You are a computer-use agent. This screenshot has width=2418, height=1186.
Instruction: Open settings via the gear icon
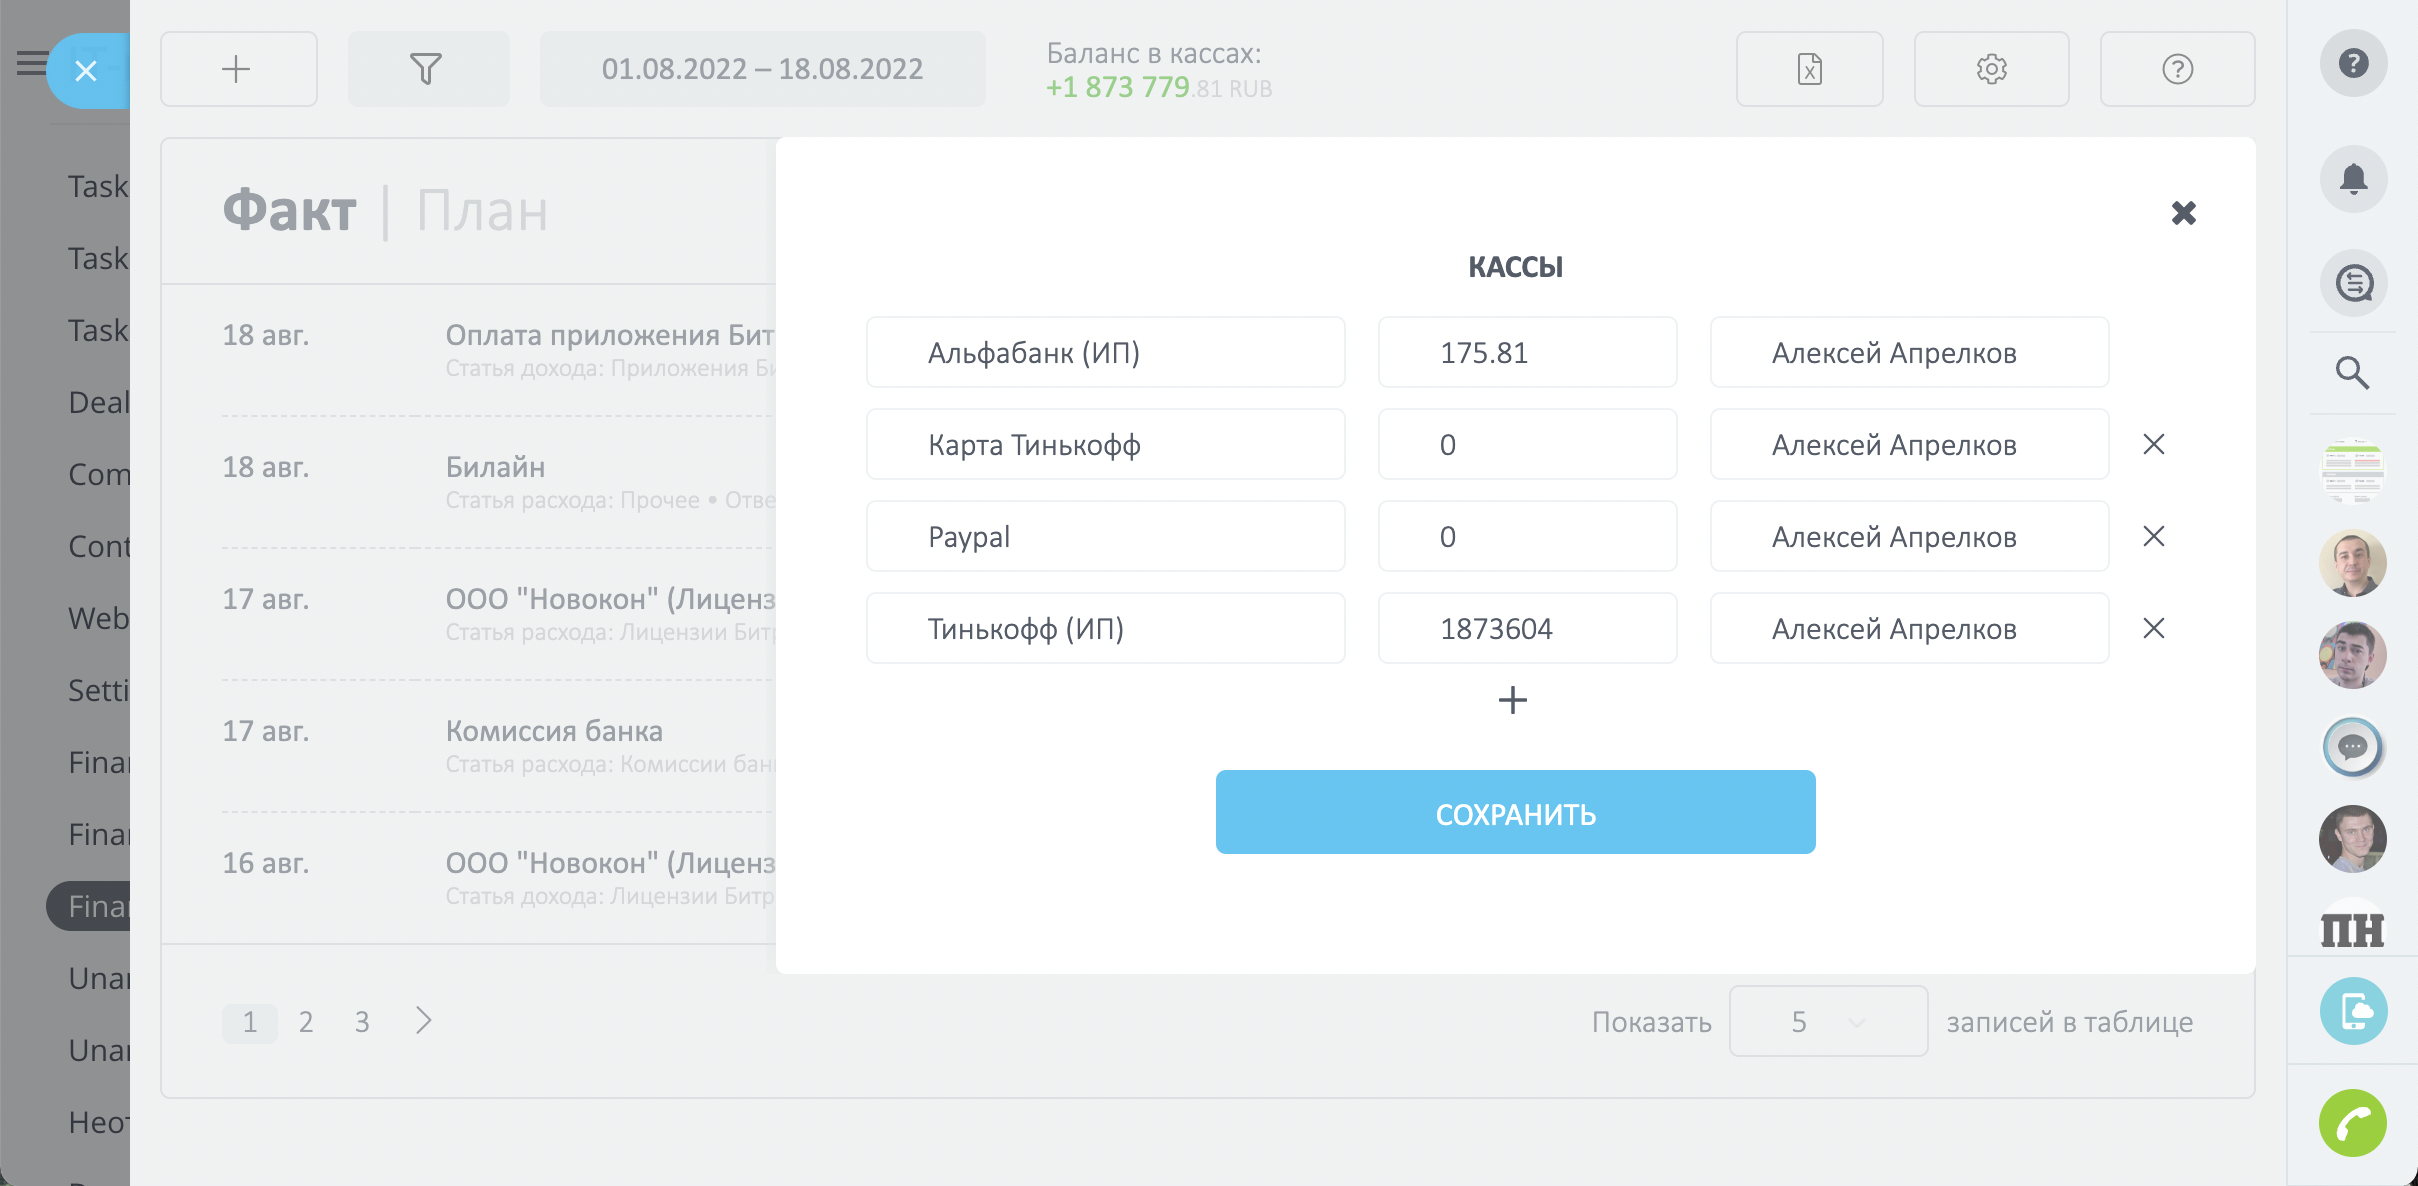pos(1991,69)
